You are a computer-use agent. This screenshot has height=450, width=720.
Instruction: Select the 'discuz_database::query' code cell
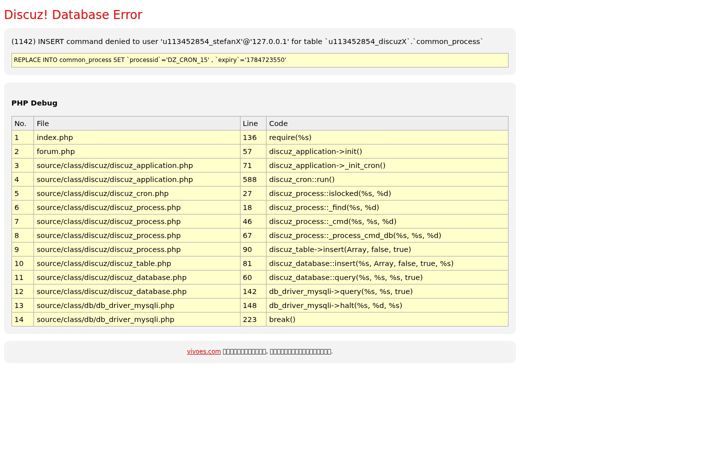pos(387,278)
